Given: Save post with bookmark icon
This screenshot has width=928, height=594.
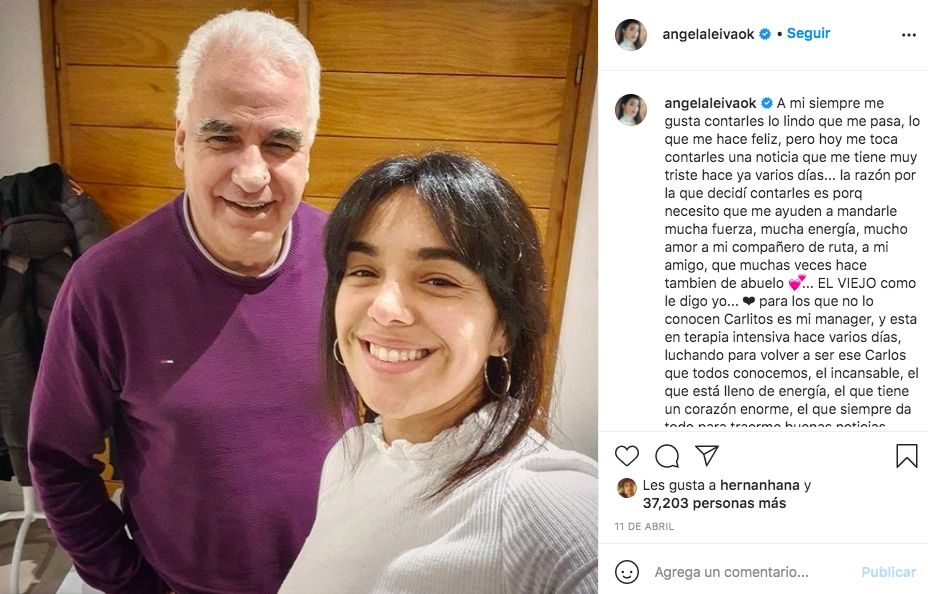Looking at the screenshot, I should tap(906, 456).
